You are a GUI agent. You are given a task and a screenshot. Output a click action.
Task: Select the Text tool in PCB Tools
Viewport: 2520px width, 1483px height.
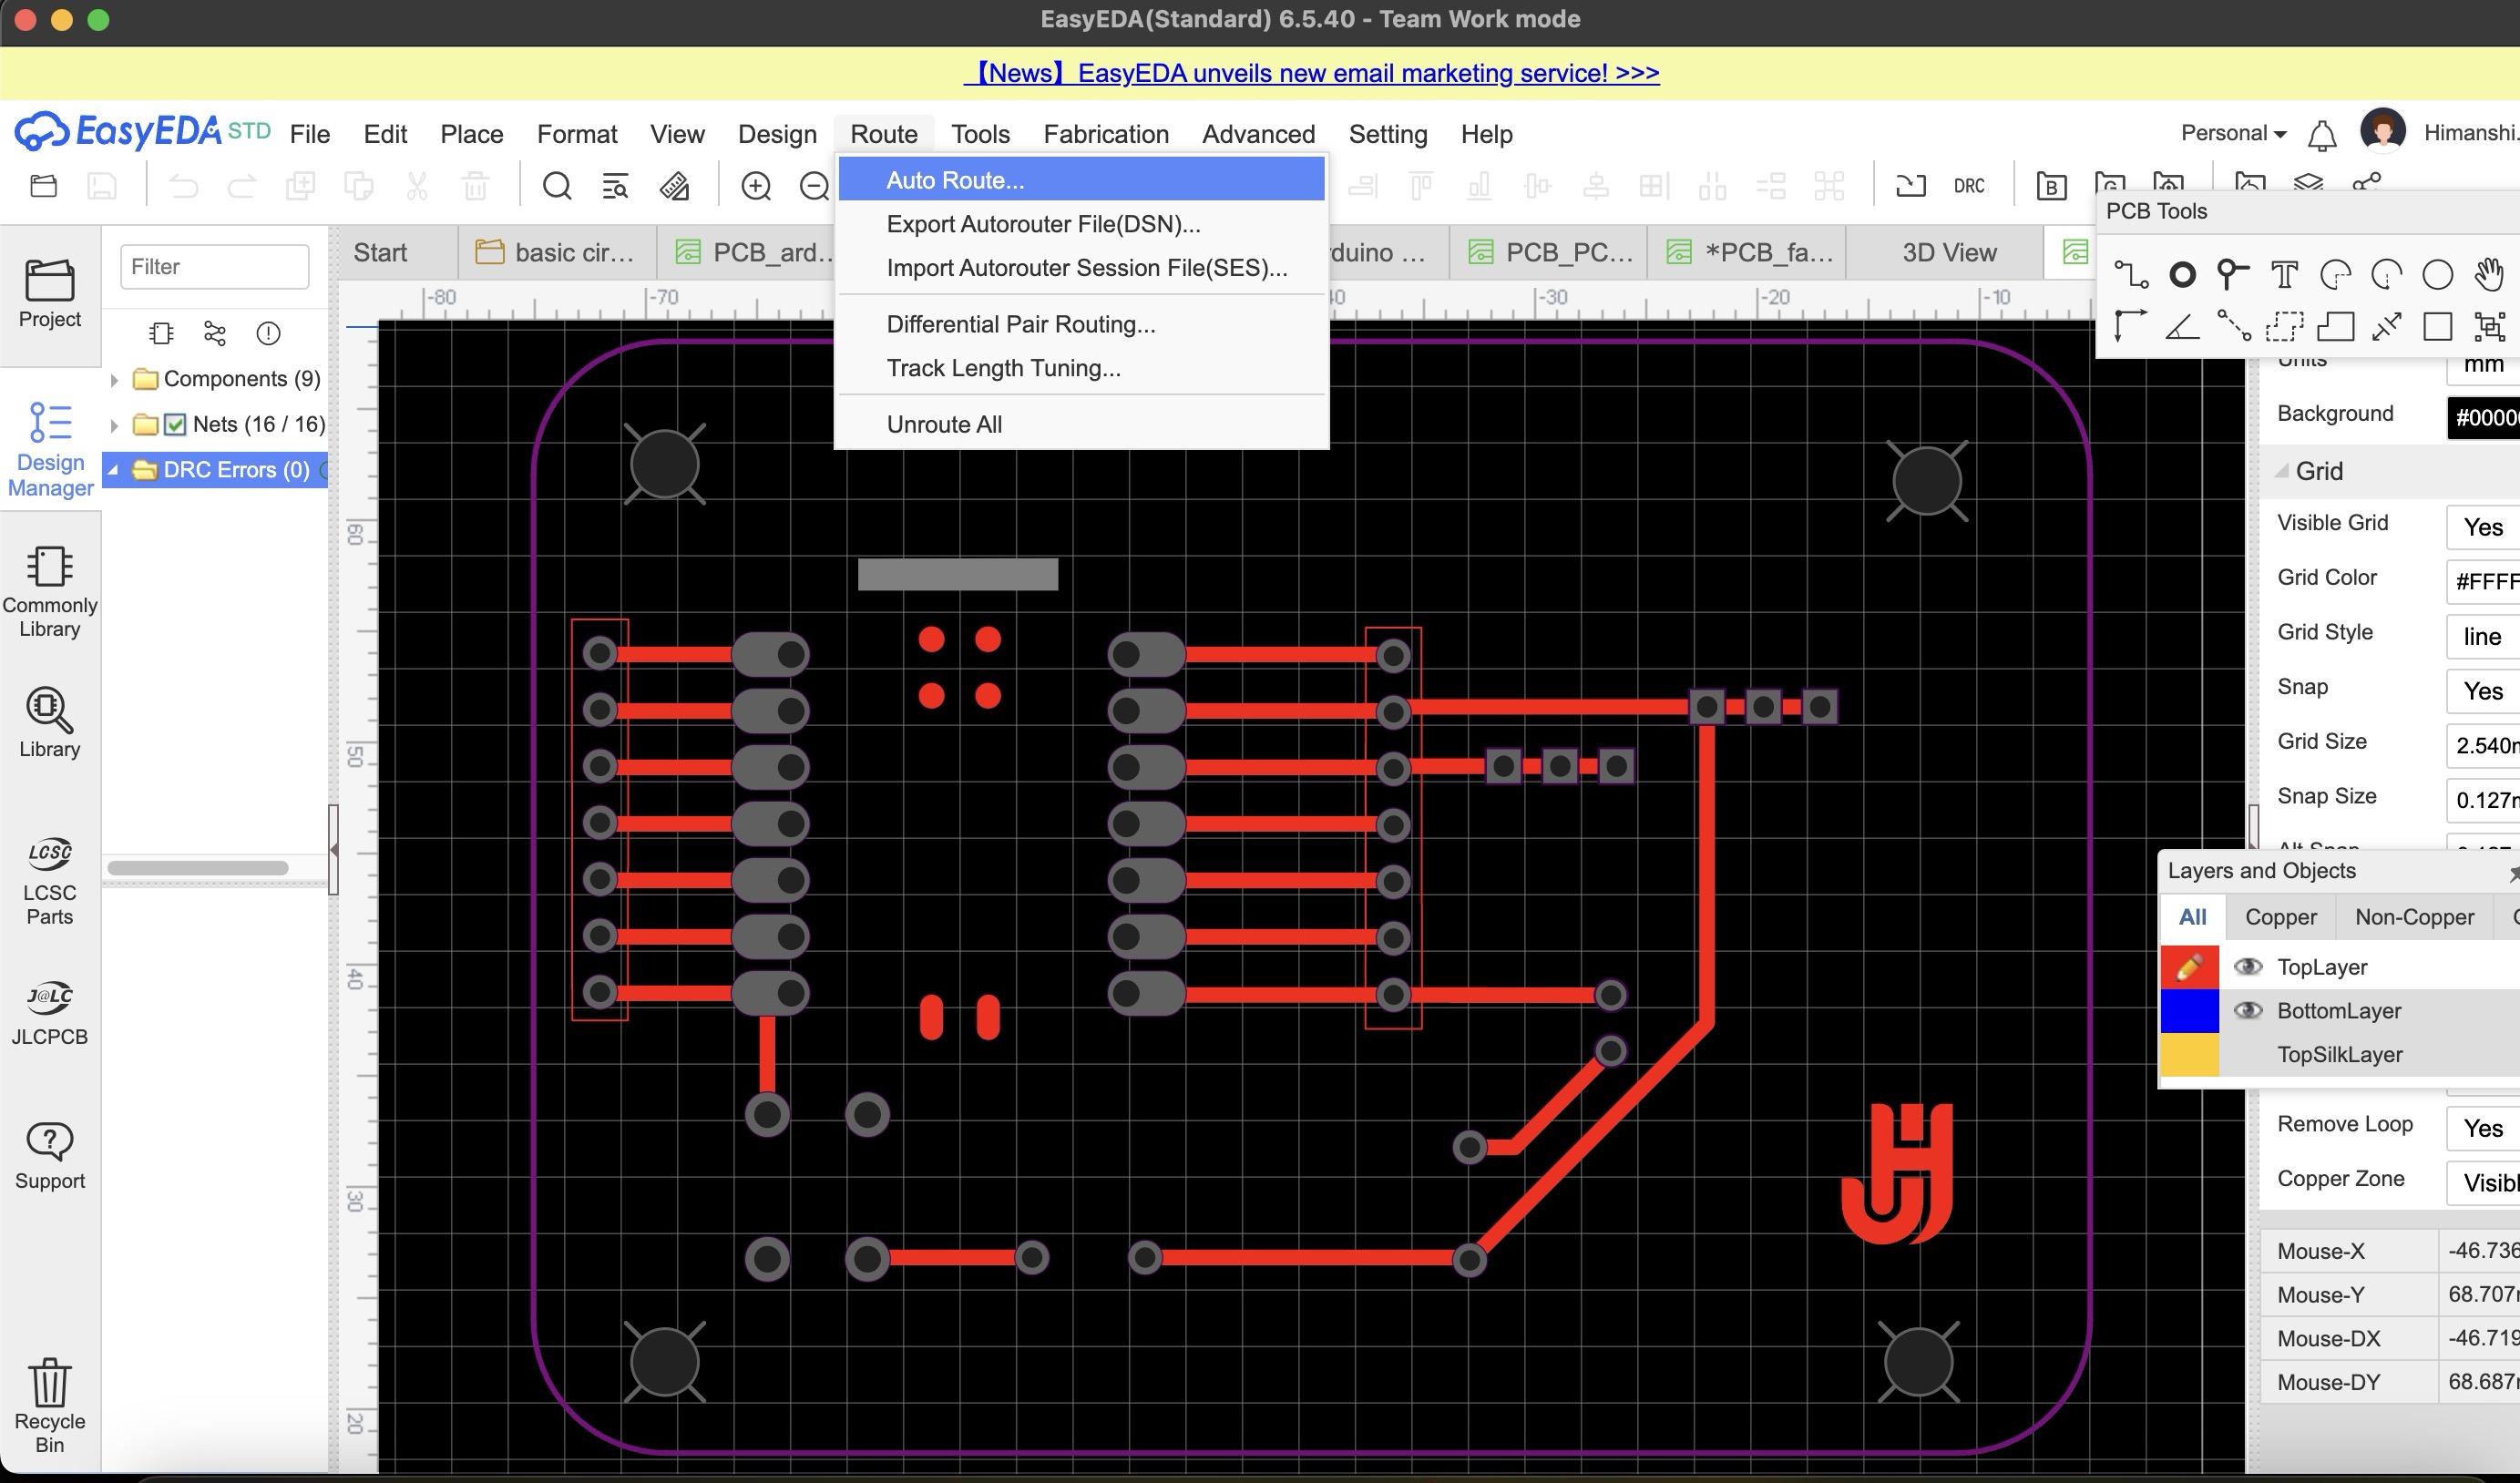pos(2284,274)
